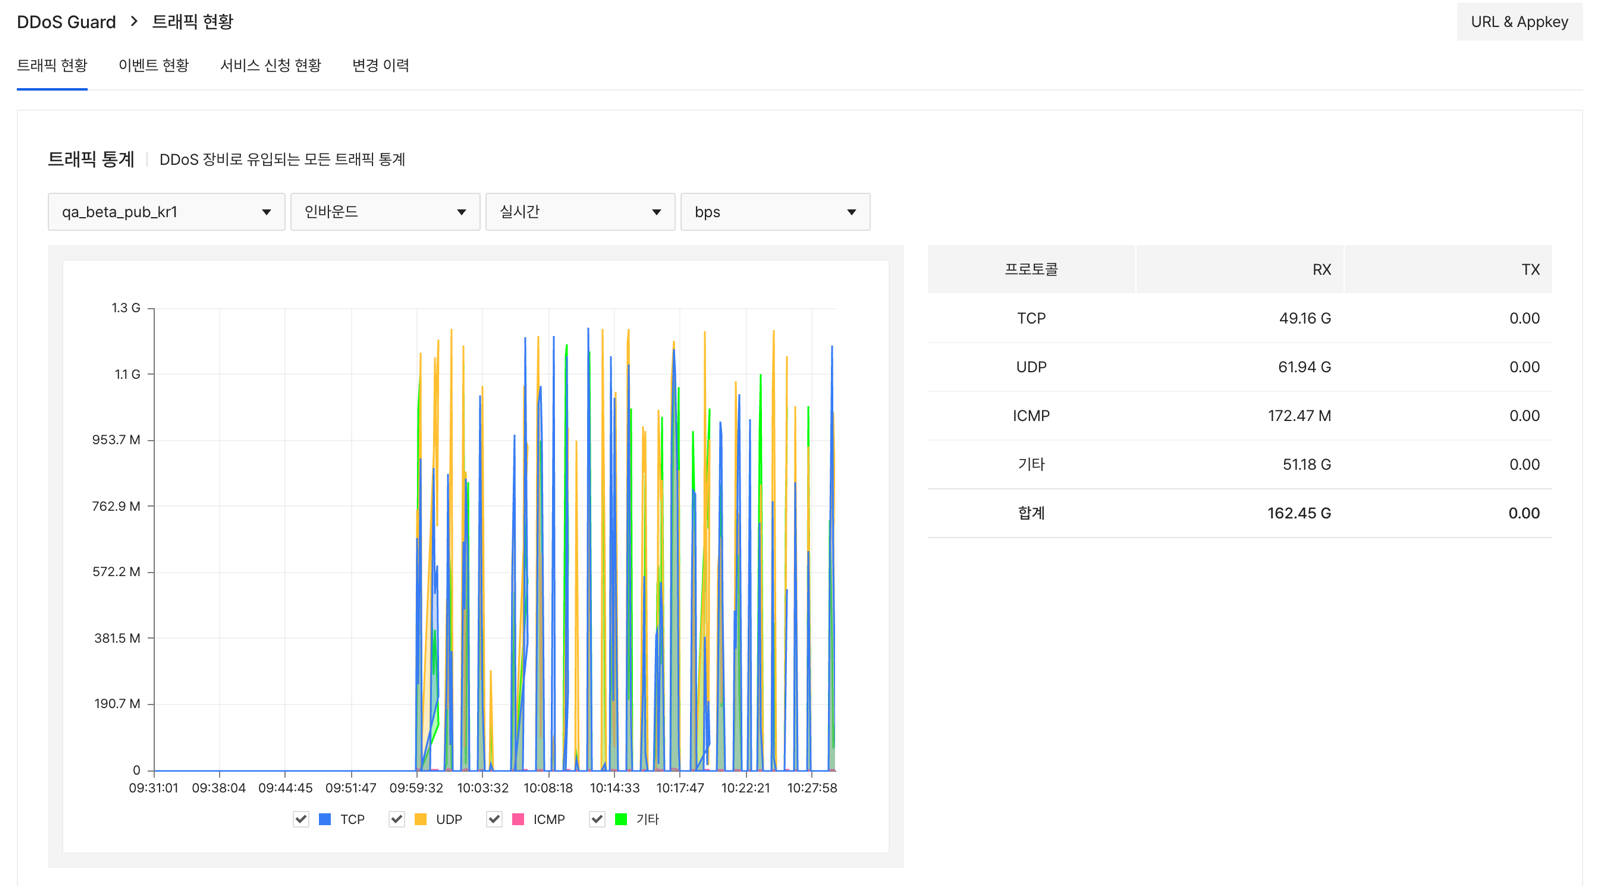Click the 172.47 M RX value
Image resolution: width=1600 pixels, height=886 pixels.
pyautogui.click(x=1300, y=416)
